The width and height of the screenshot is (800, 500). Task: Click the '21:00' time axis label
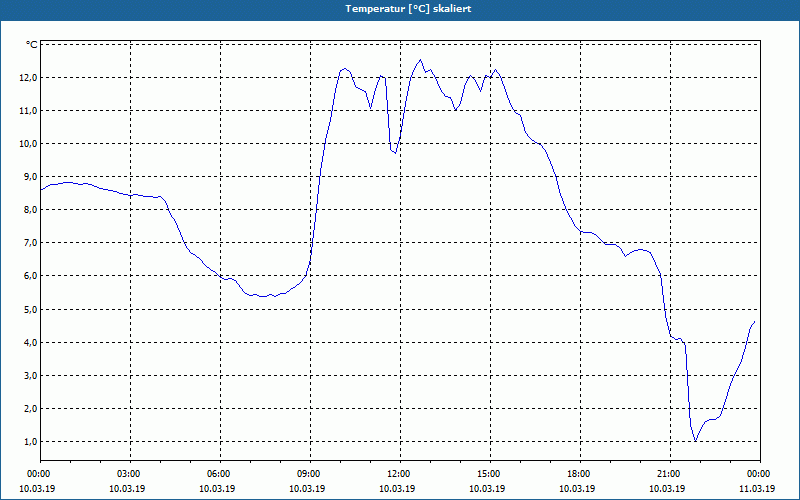[x=670, y=474]
